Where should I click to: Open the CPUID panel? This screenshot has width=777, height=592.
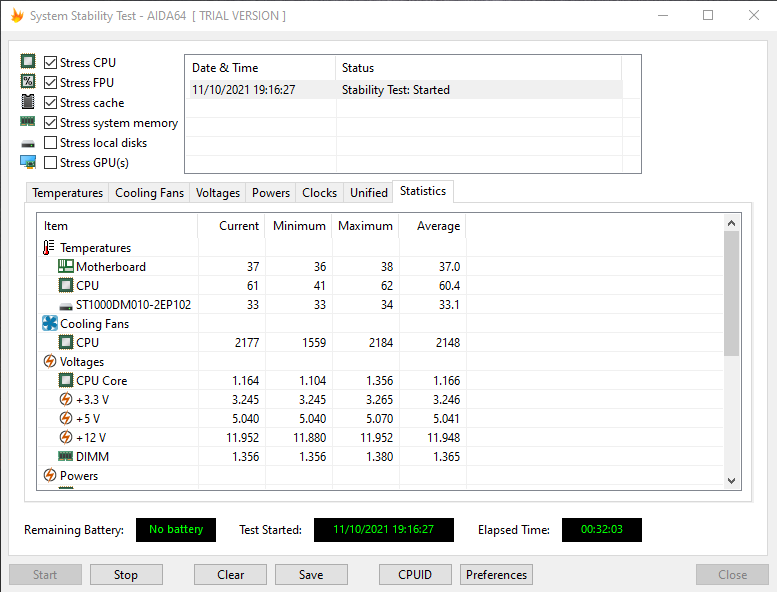pos(415,575)
